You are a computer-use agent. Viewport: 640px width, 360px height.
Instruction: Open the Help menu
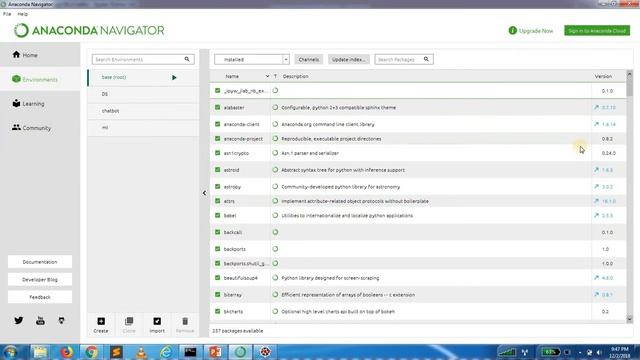tap(22, 14)
